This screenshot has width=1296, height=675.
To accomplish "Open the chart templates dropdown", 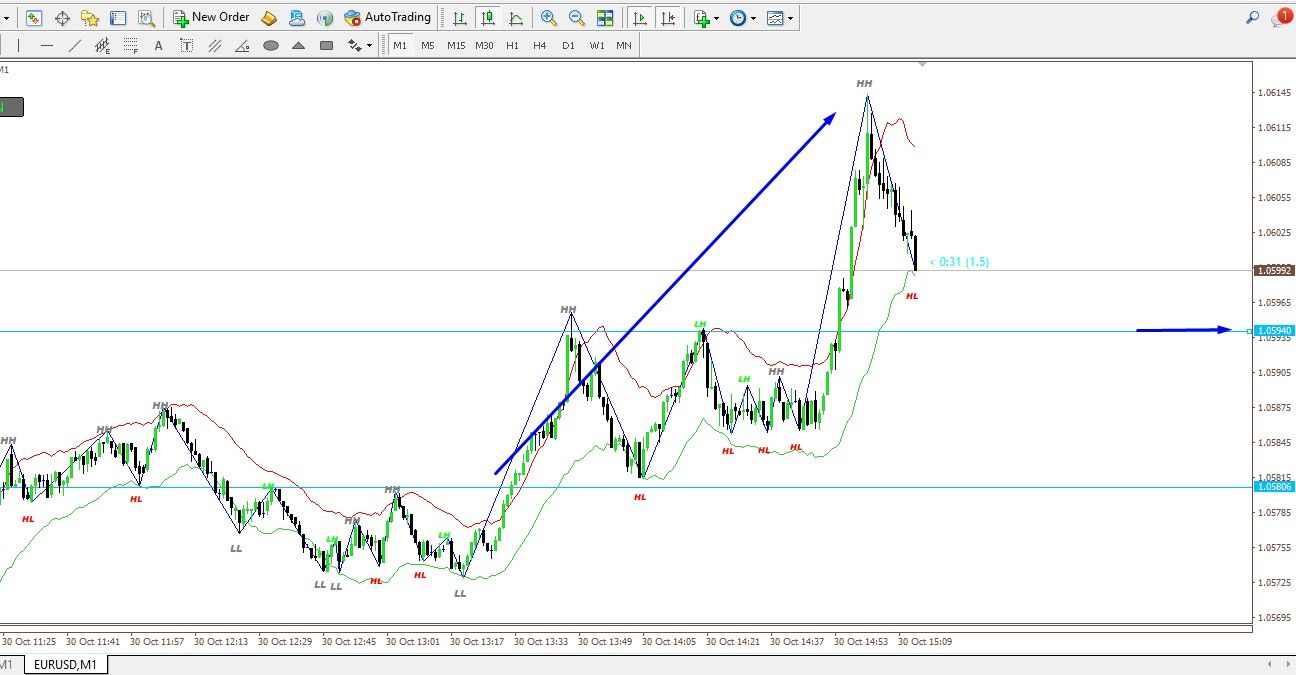I will click(780, 17).
